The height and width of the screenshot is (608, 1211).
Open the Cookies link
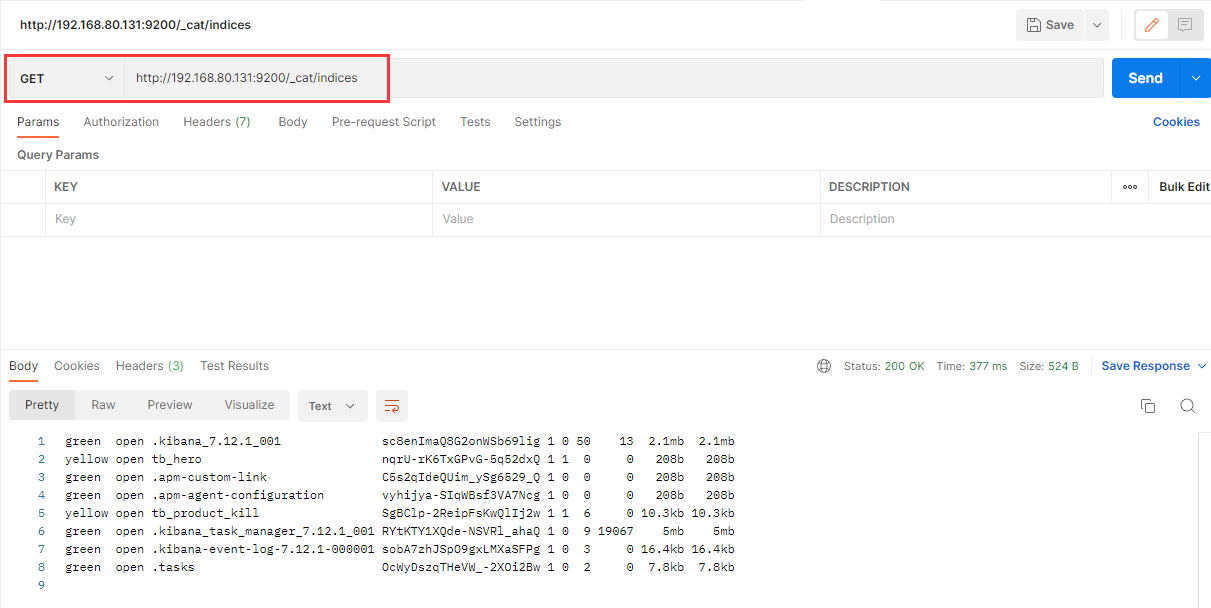tap(1176, 122)
